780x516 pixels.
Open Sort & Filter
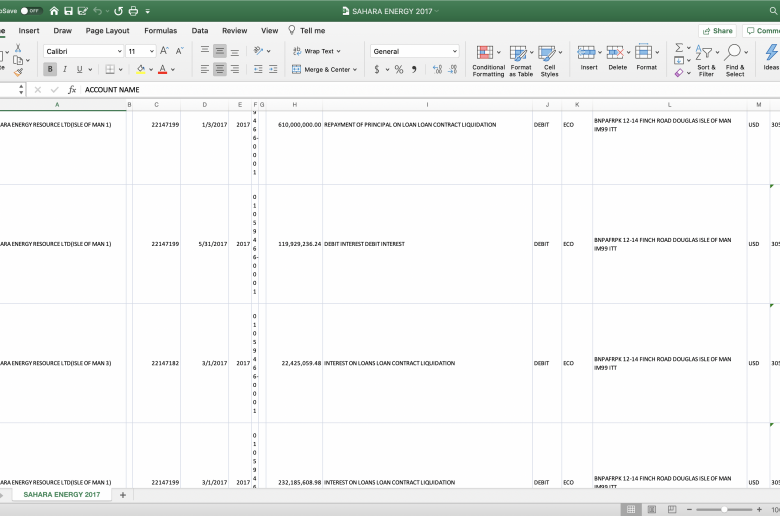coord(706,60)
